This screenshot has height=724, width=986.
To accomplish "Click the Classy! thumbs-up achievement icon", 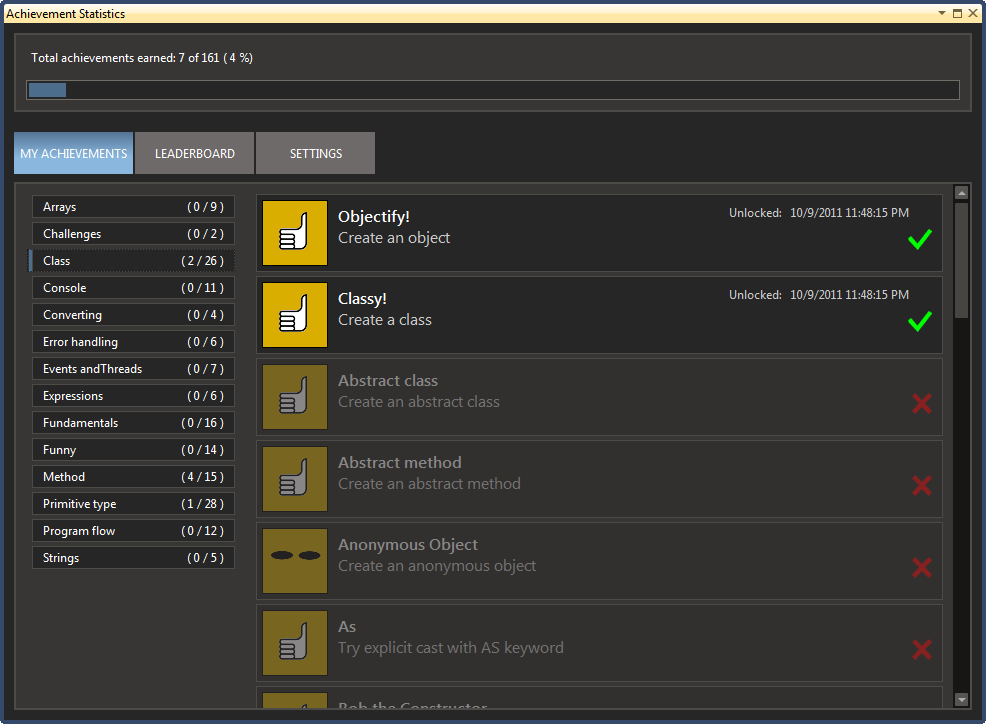I will [295, 315].
